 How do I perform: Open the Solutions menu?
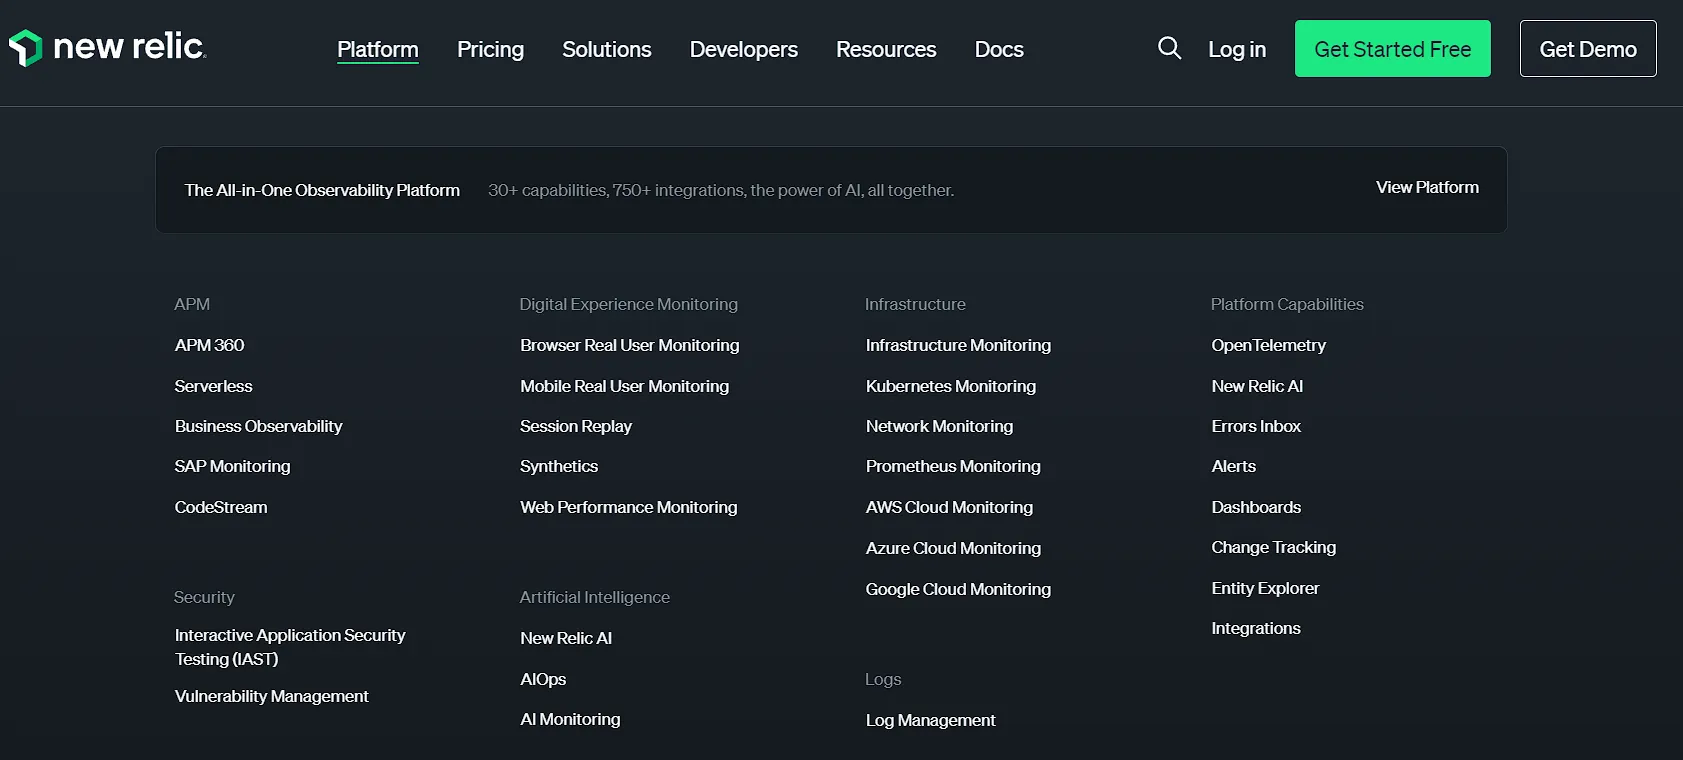coord(607,49)
